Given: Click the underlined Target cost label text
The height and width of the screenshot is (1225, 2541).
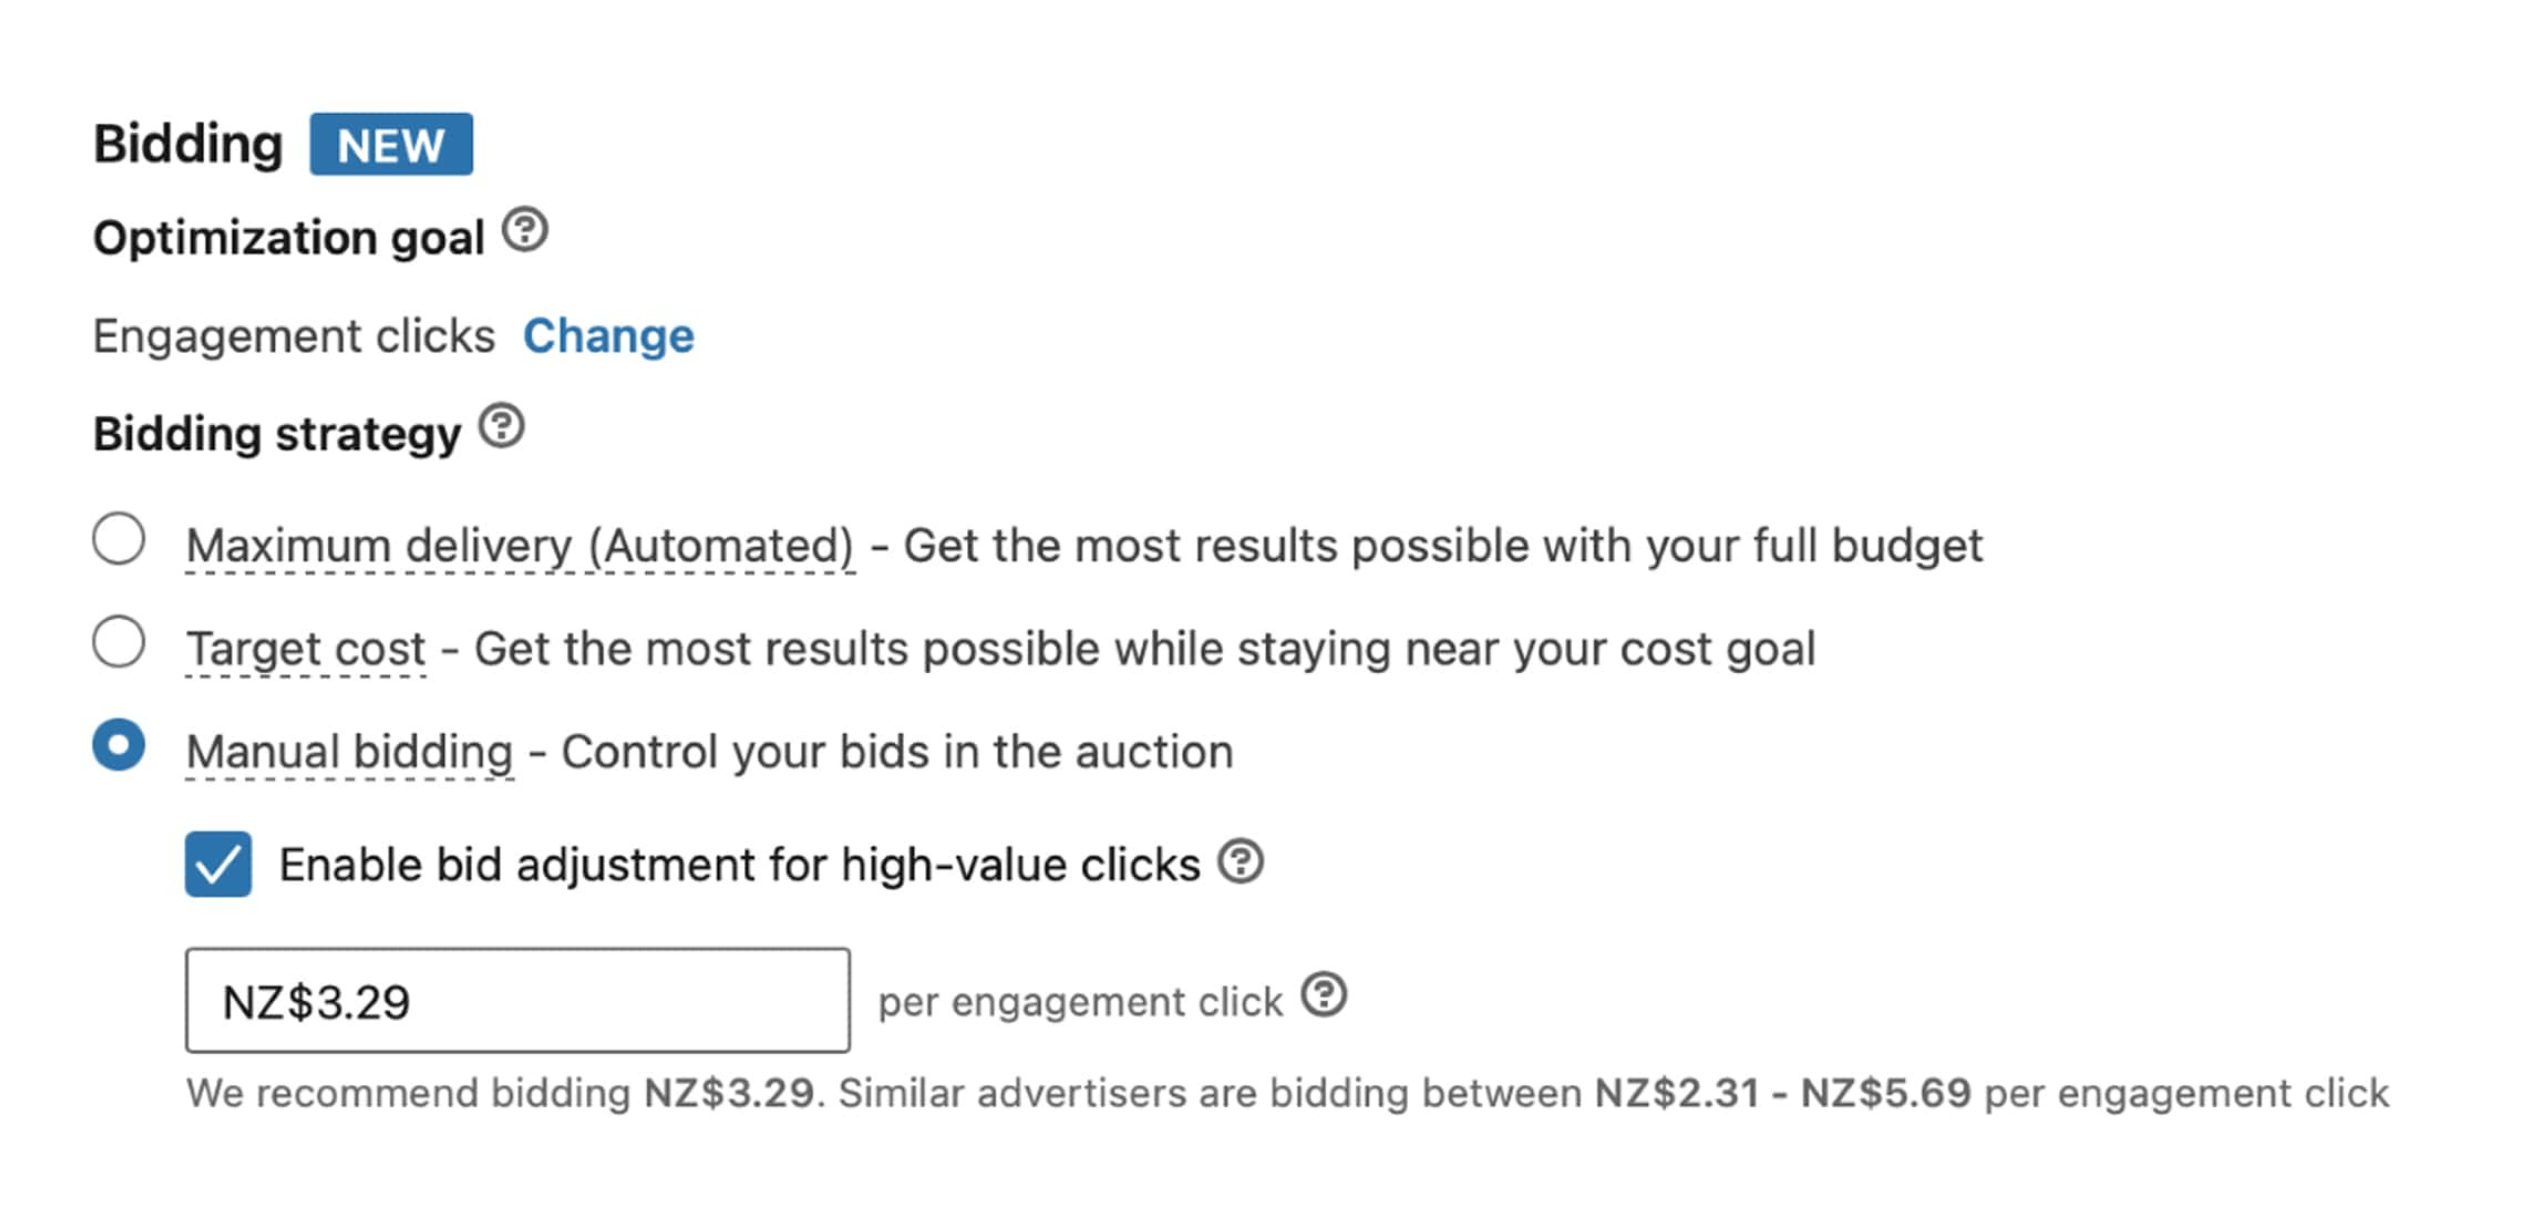Looking at the screenshot, I should click(x=306, y=649).
